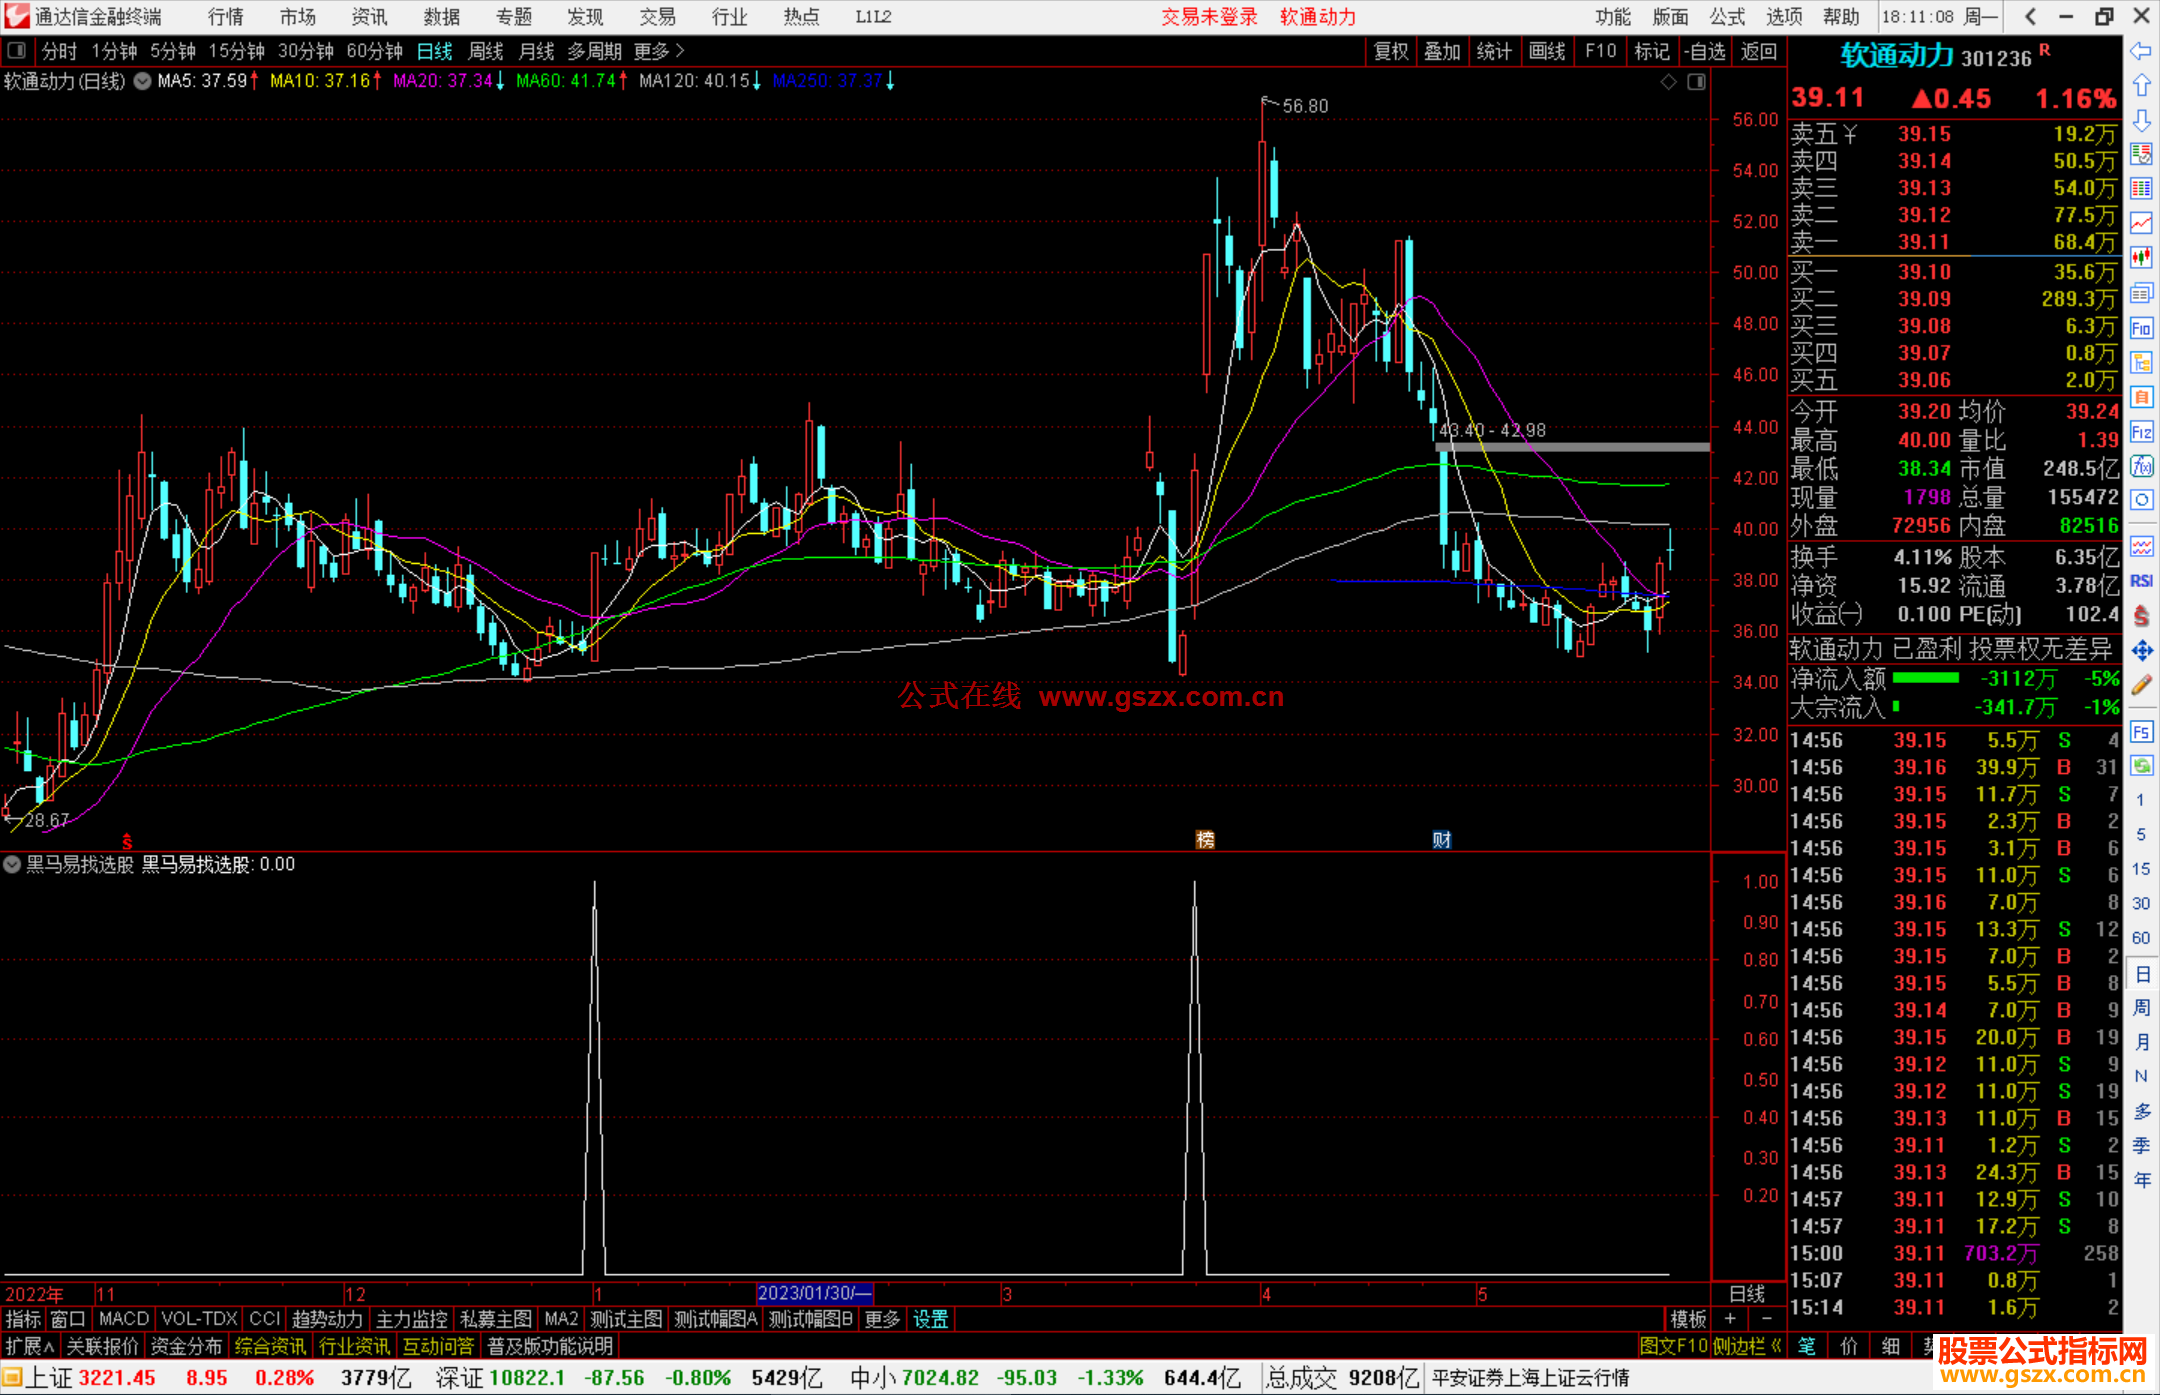Click the candlestick chart icon in sidebar

pyautogui.click(x=2141, y=258)
